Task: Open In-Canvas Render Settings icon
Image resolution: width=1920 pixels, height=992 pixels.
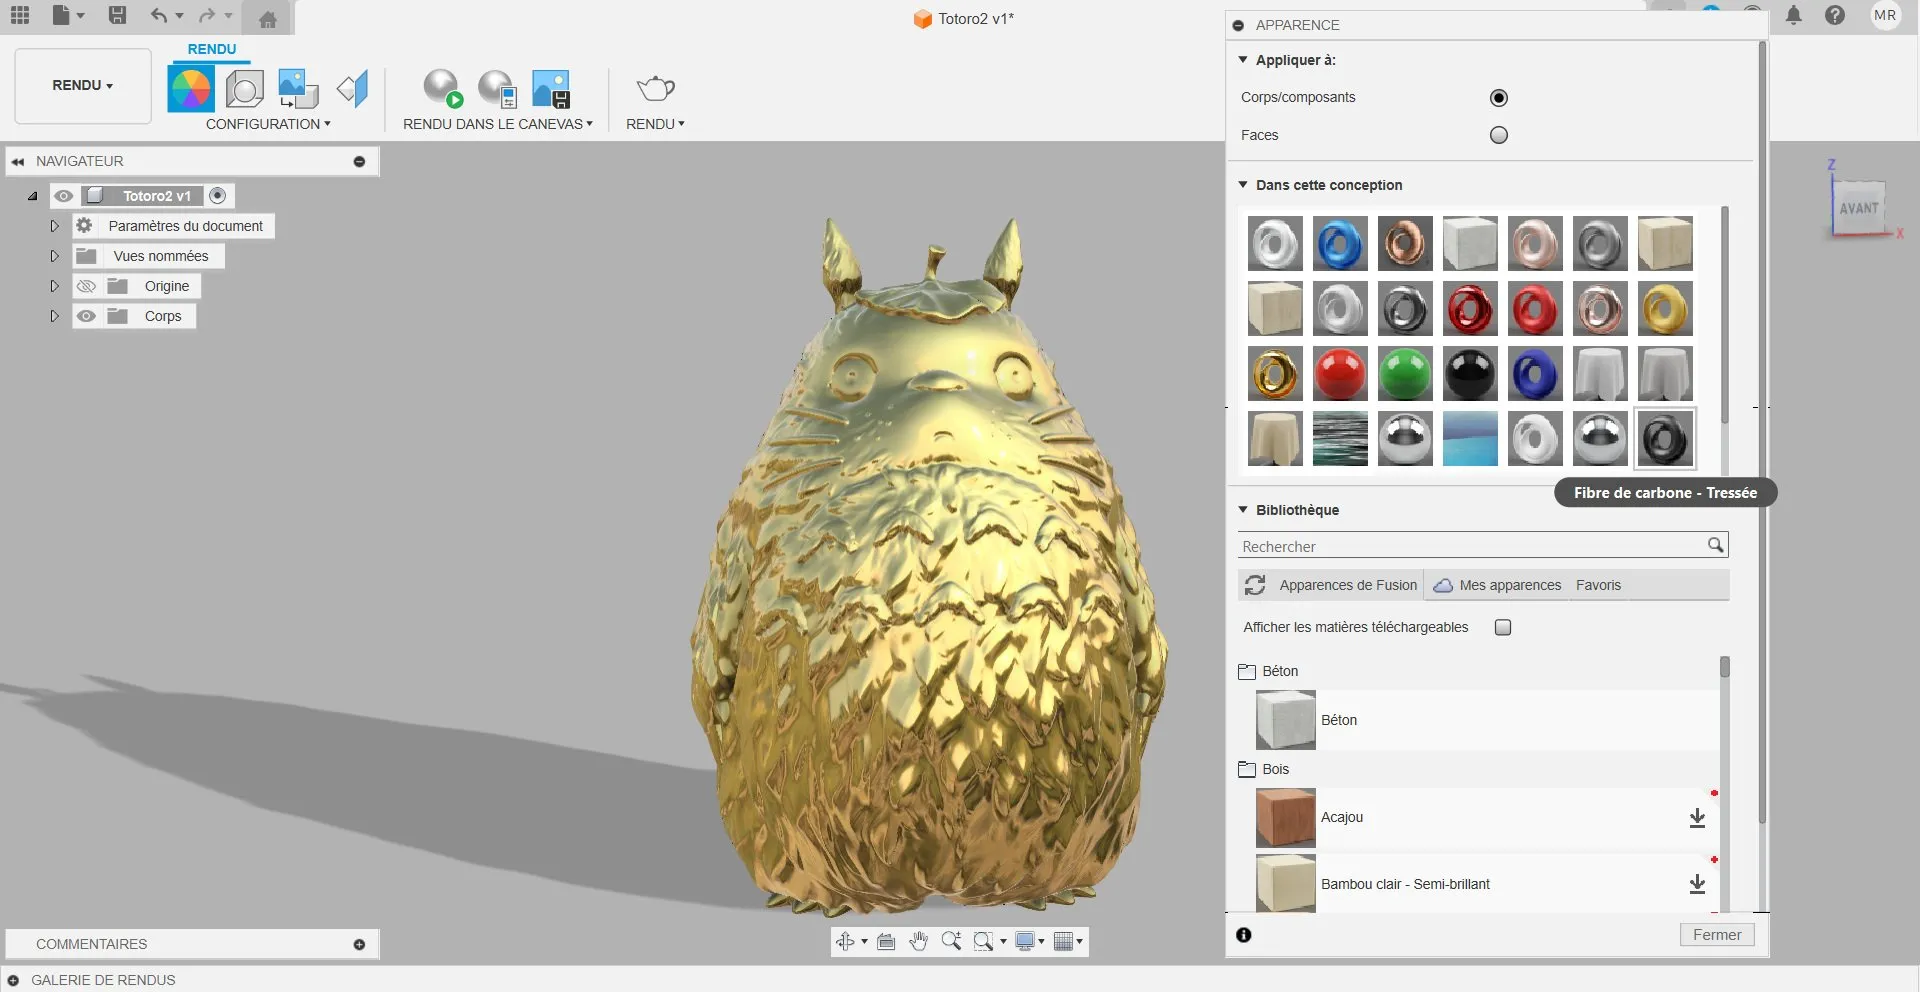Action: [x=497, y=88]
